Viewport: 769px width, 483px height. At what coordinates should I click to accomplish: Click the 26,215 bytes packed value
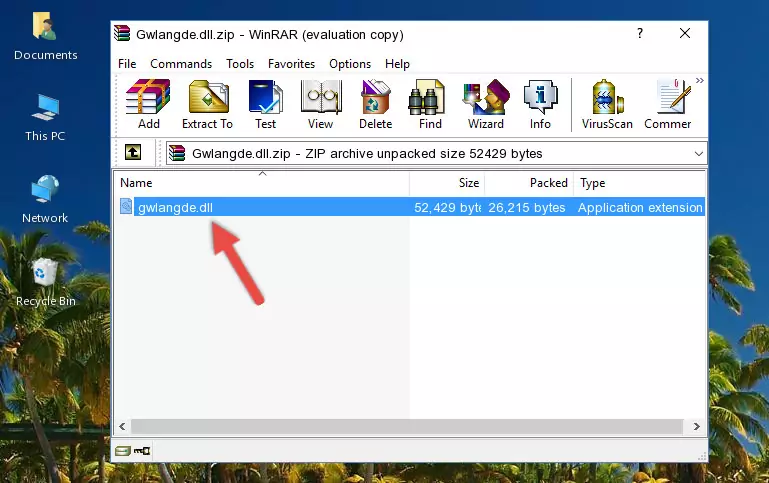pos(527,207)
